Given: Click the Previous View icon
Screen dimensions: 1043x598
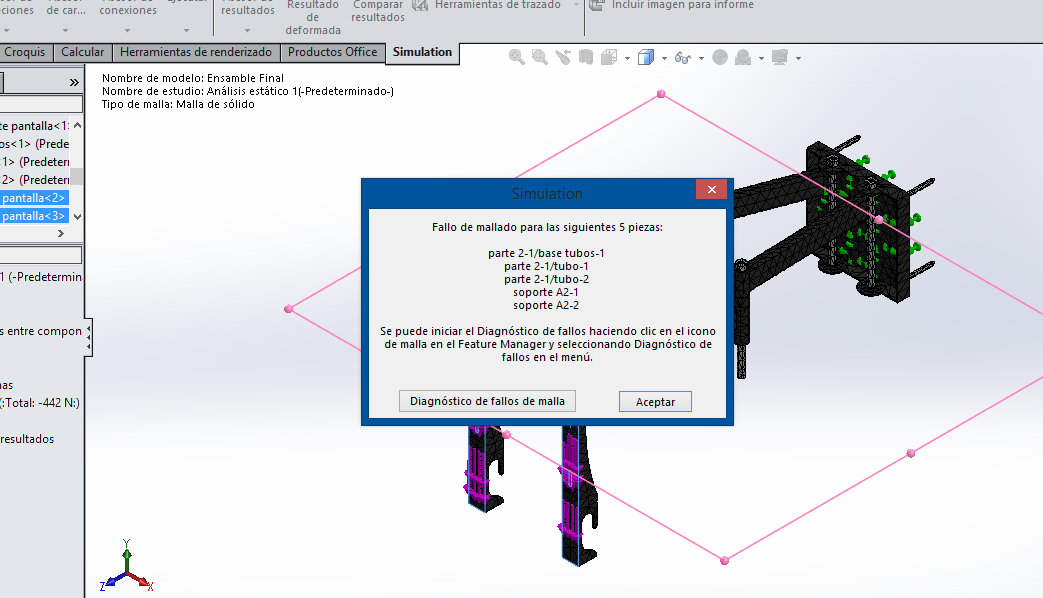Looking at the screenshot, I should (x=563, y=57).
